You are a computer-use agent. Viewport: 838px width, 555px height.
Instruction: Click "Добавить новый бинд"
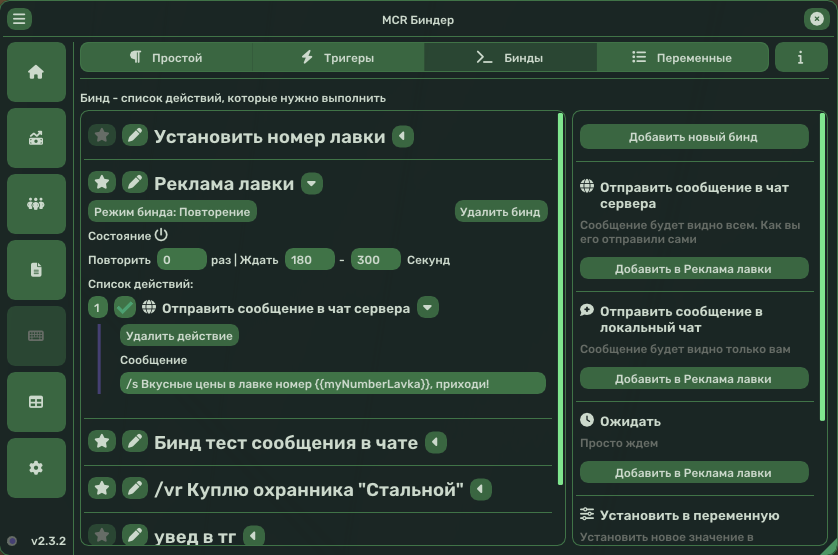coord(694,137)
